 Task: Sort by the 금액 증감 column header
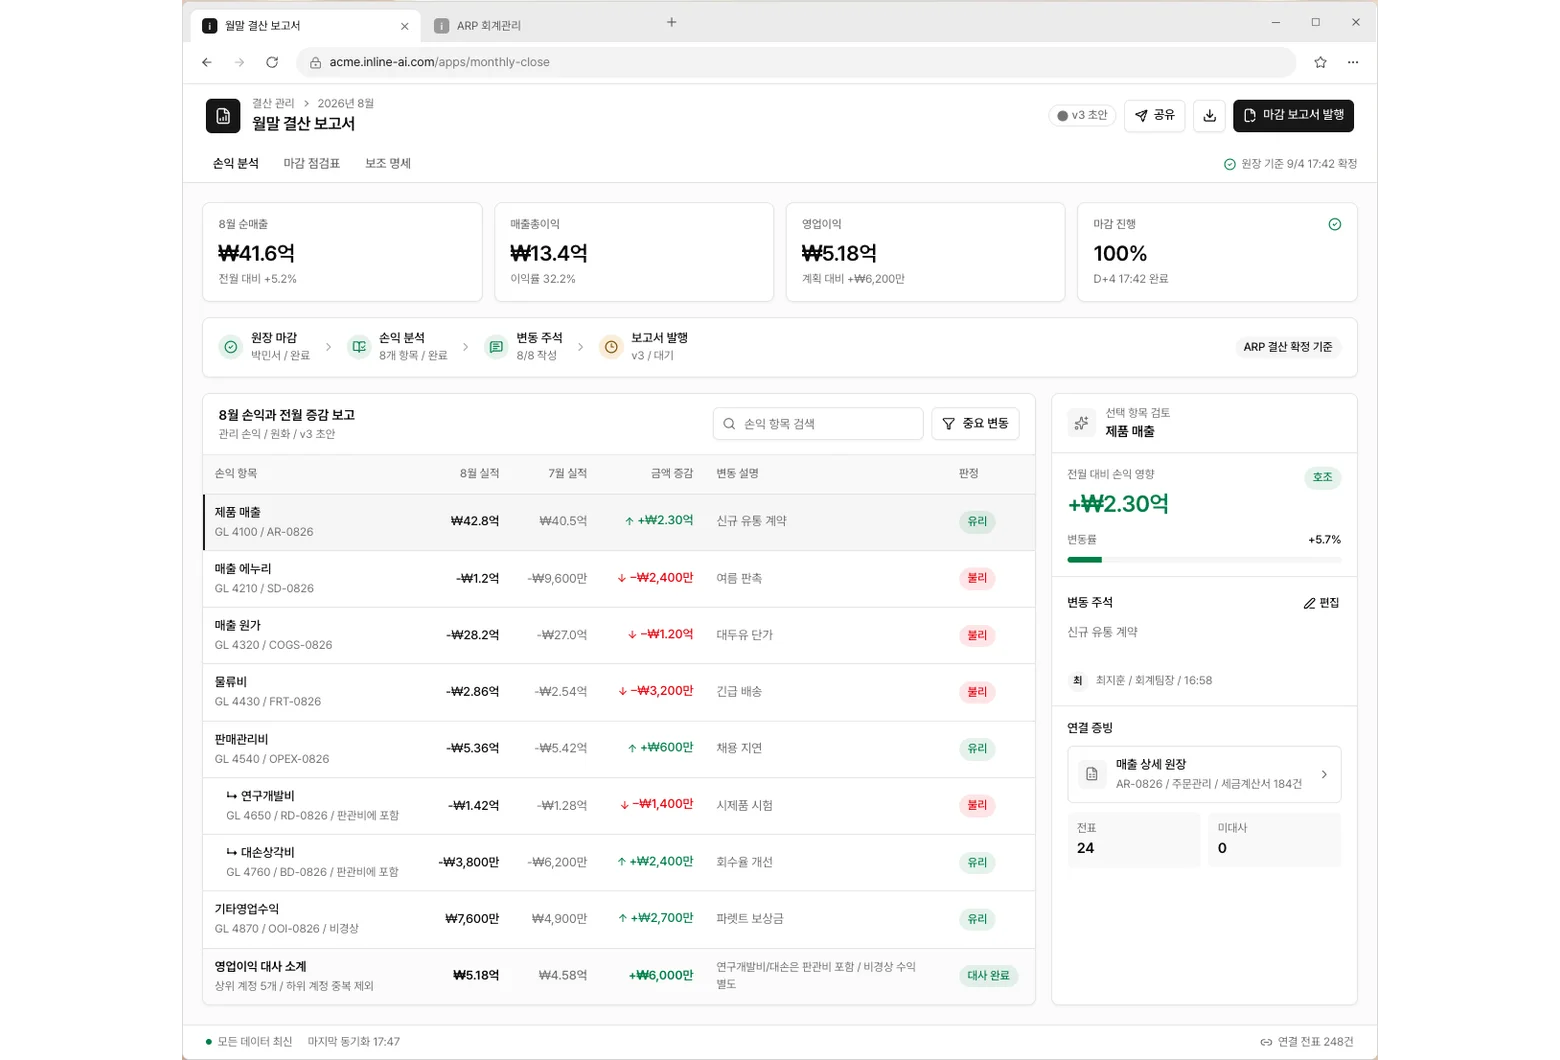point(671,473)
